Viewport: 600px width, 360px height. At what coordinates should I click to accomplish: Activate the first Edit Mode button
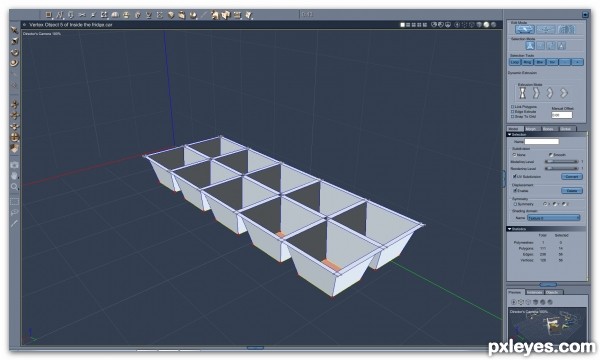coord(525,29)
